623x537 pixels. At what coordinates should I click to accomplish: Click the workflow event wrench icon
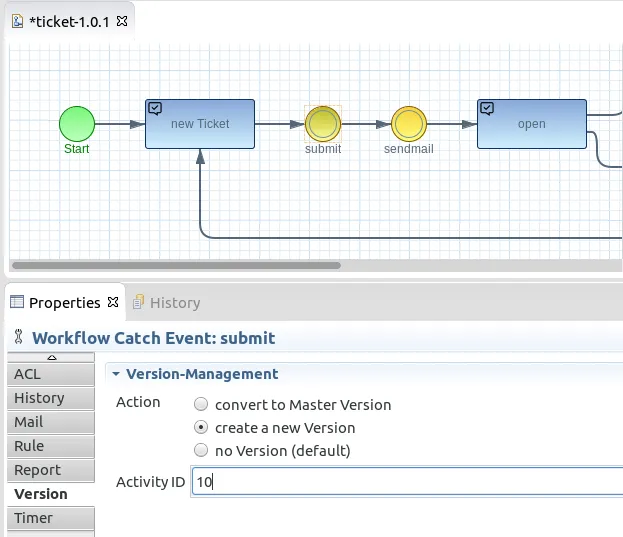coord(18,337)
